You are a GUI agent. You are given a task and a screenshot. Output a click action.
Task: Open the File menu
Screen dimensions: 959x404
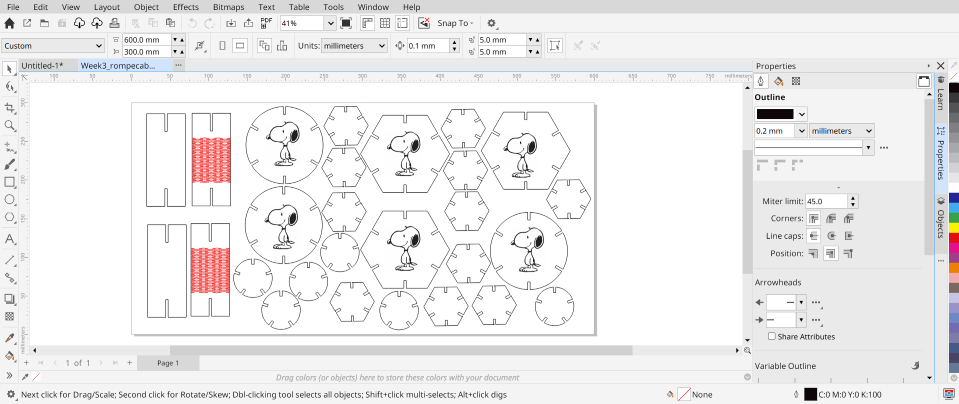click(x=13, y=7)
